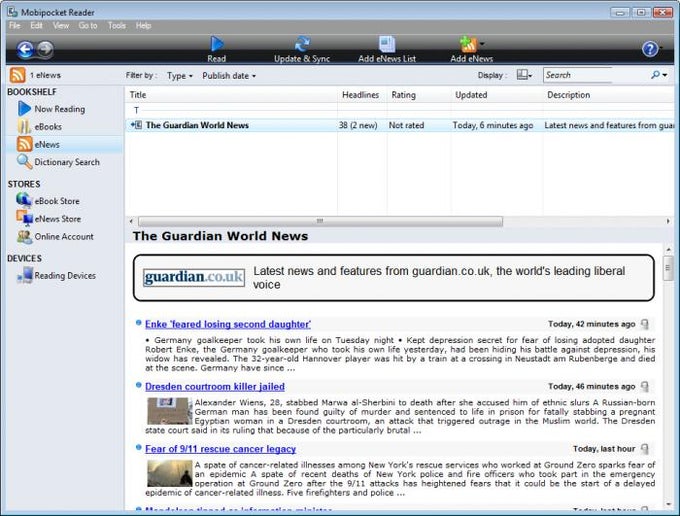This screenshot has height=516, width=680.
Task: Click the "T" group row in the list
Action: pos(399,110)
